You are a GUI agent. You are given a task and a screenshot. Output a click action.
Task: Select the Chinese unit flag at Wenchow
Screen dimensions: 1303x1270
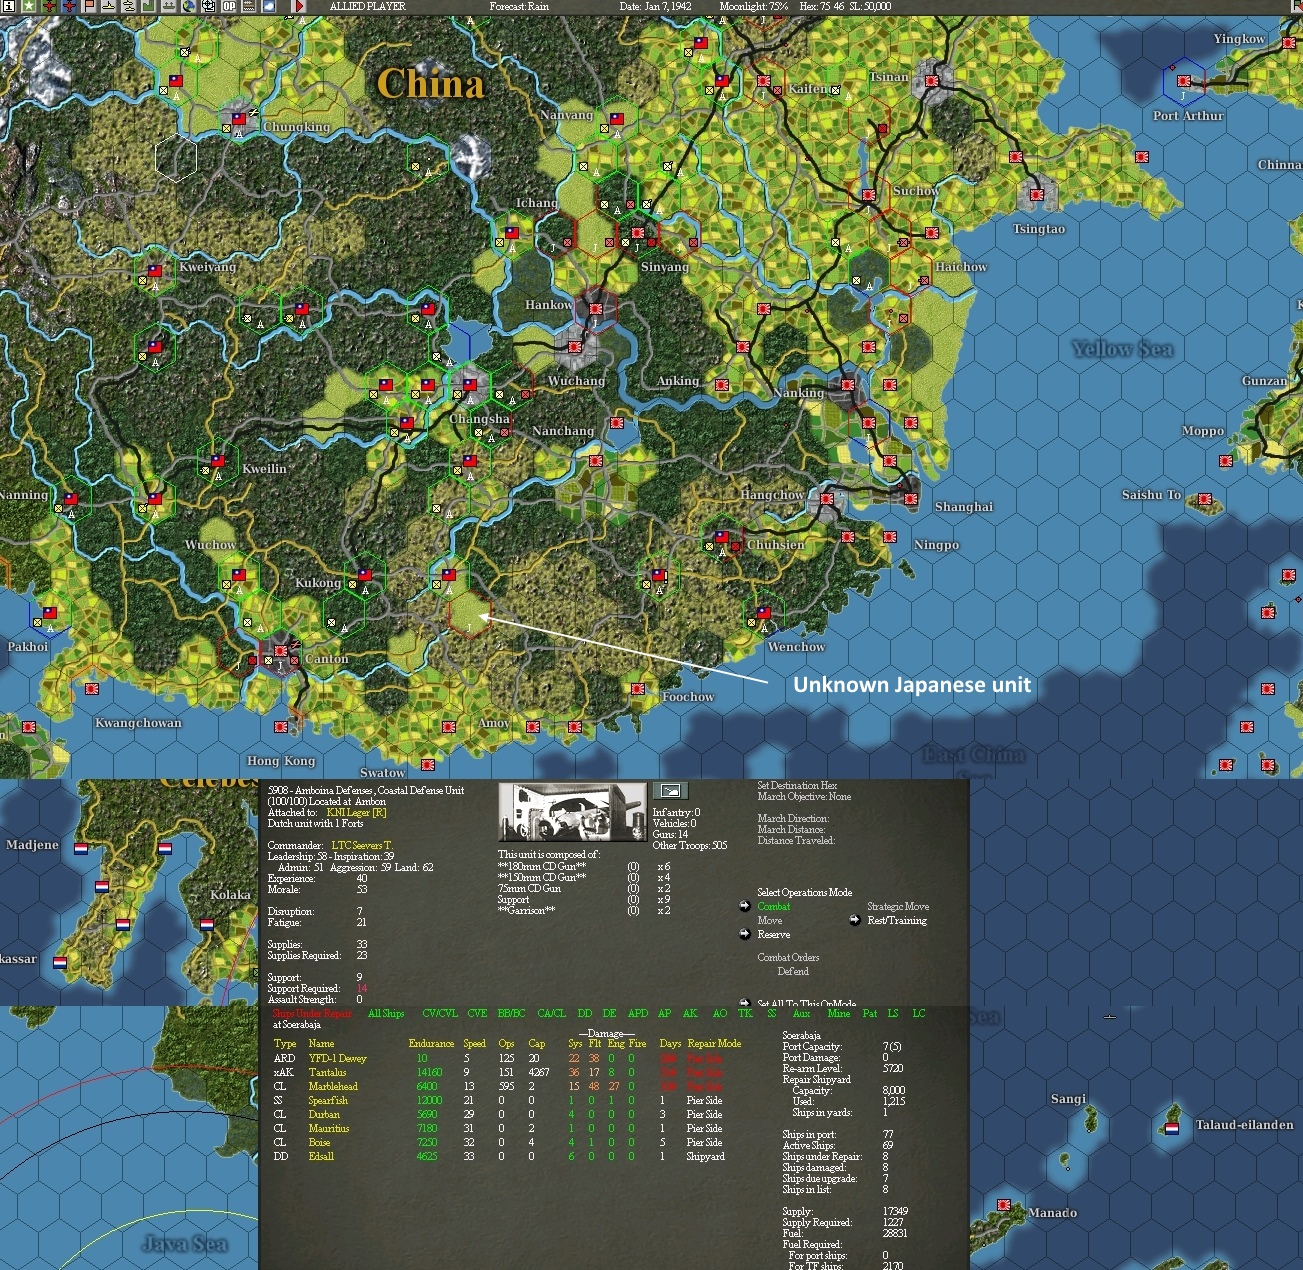[x=764, y=613]
